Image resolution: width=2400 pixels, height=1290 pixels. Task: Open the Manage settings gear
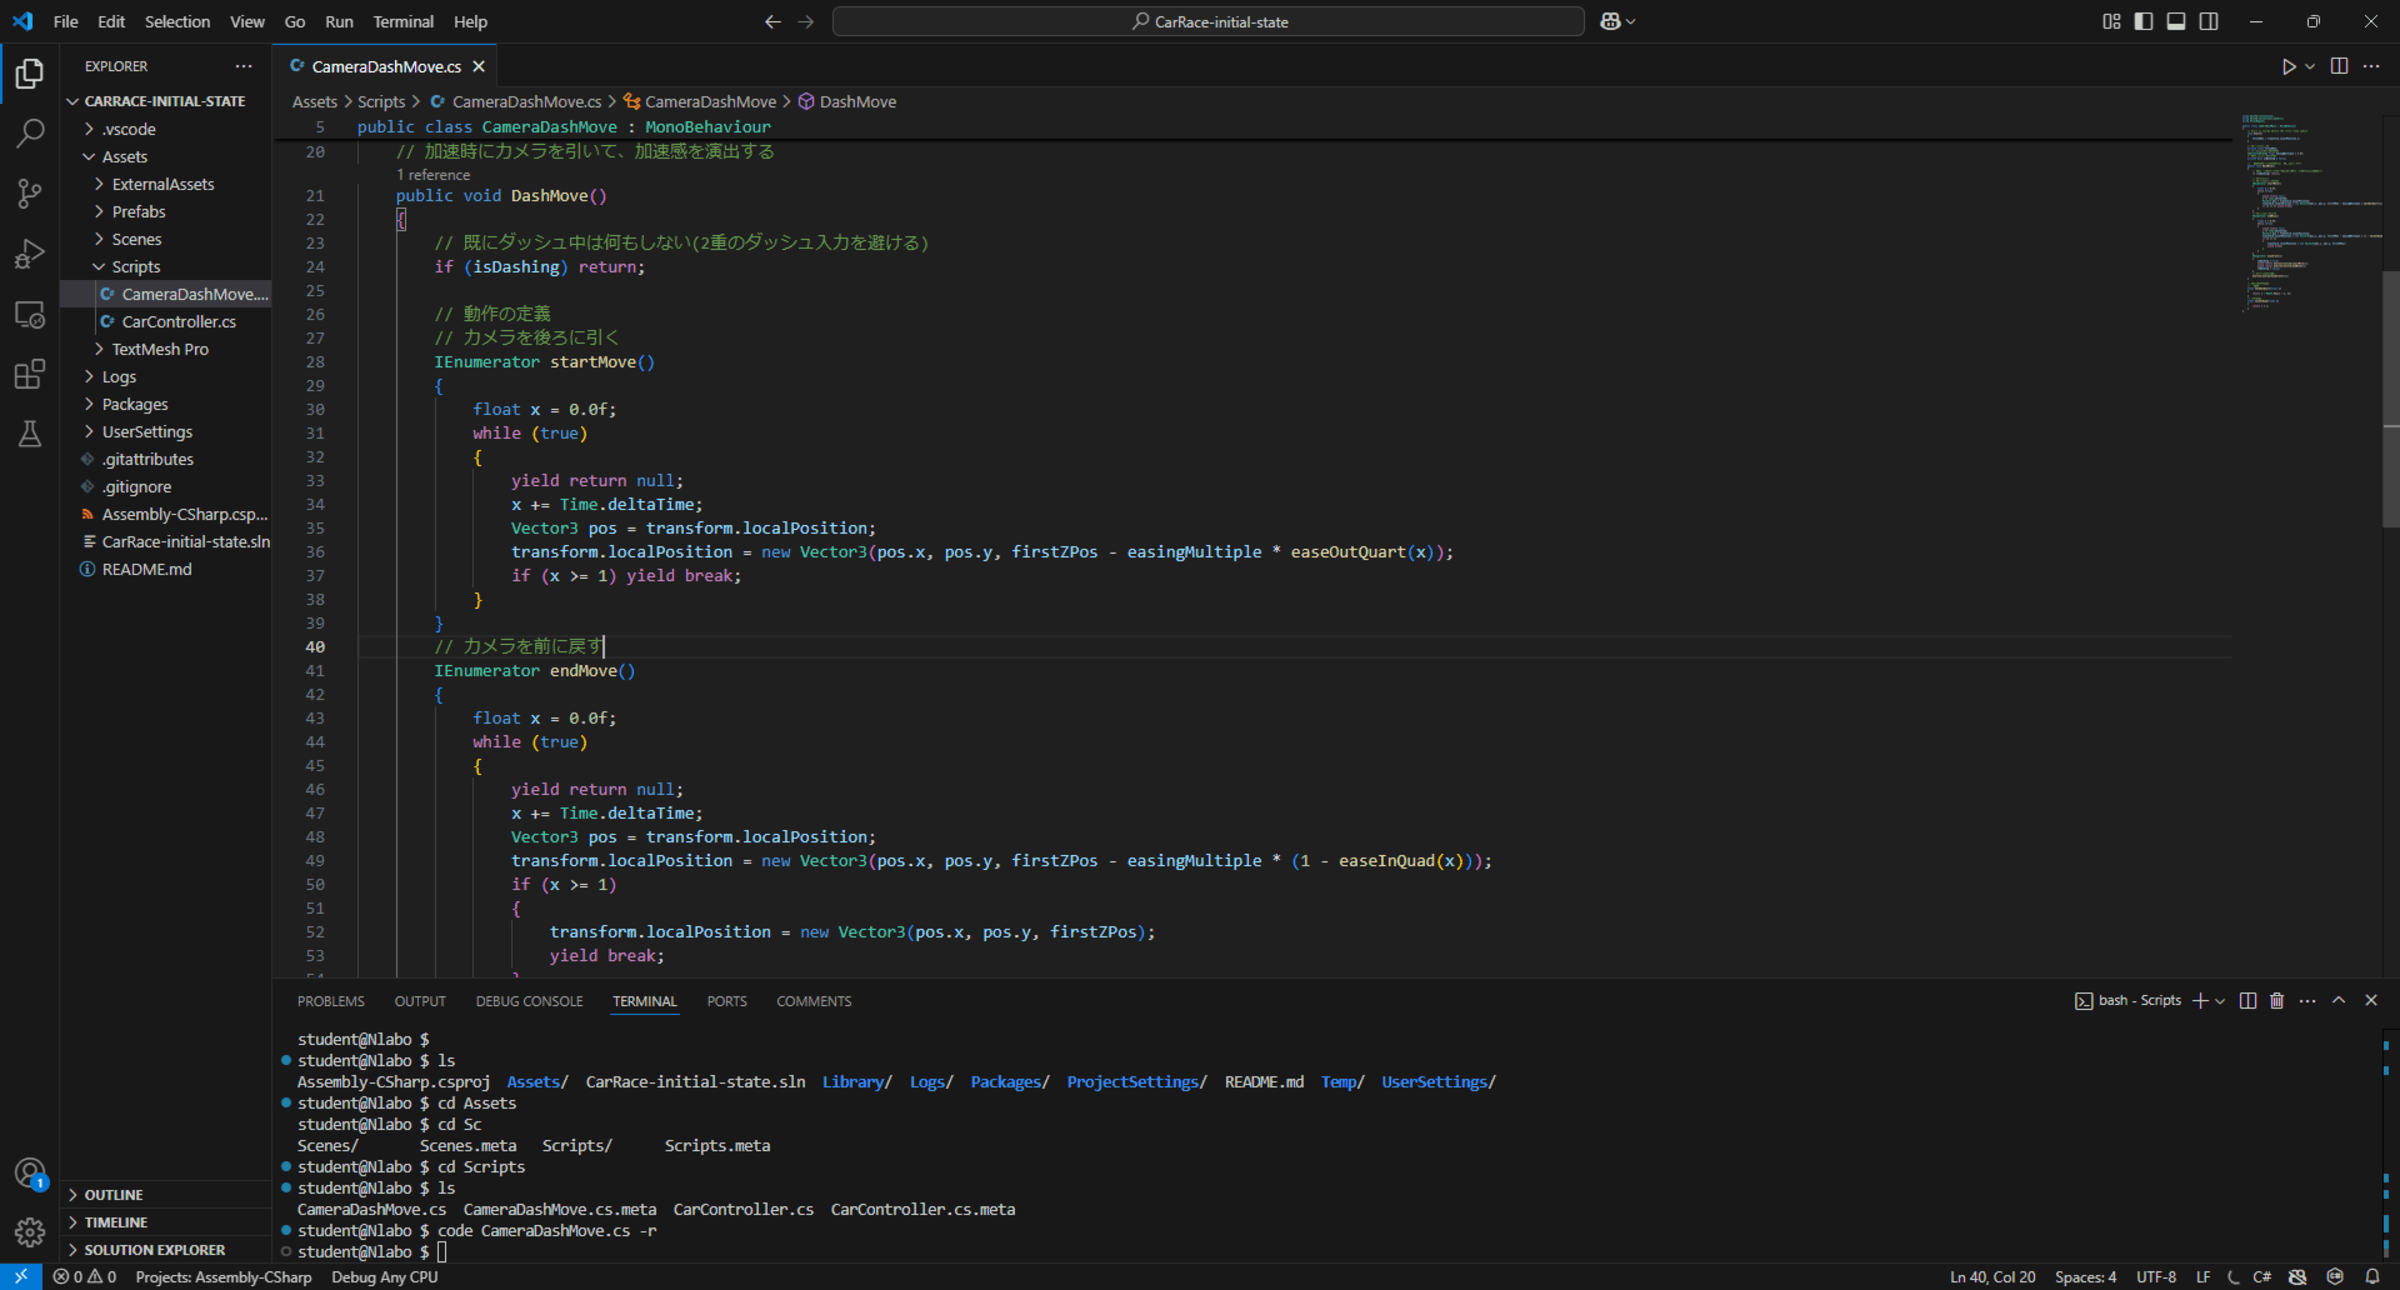(29, 1232)
